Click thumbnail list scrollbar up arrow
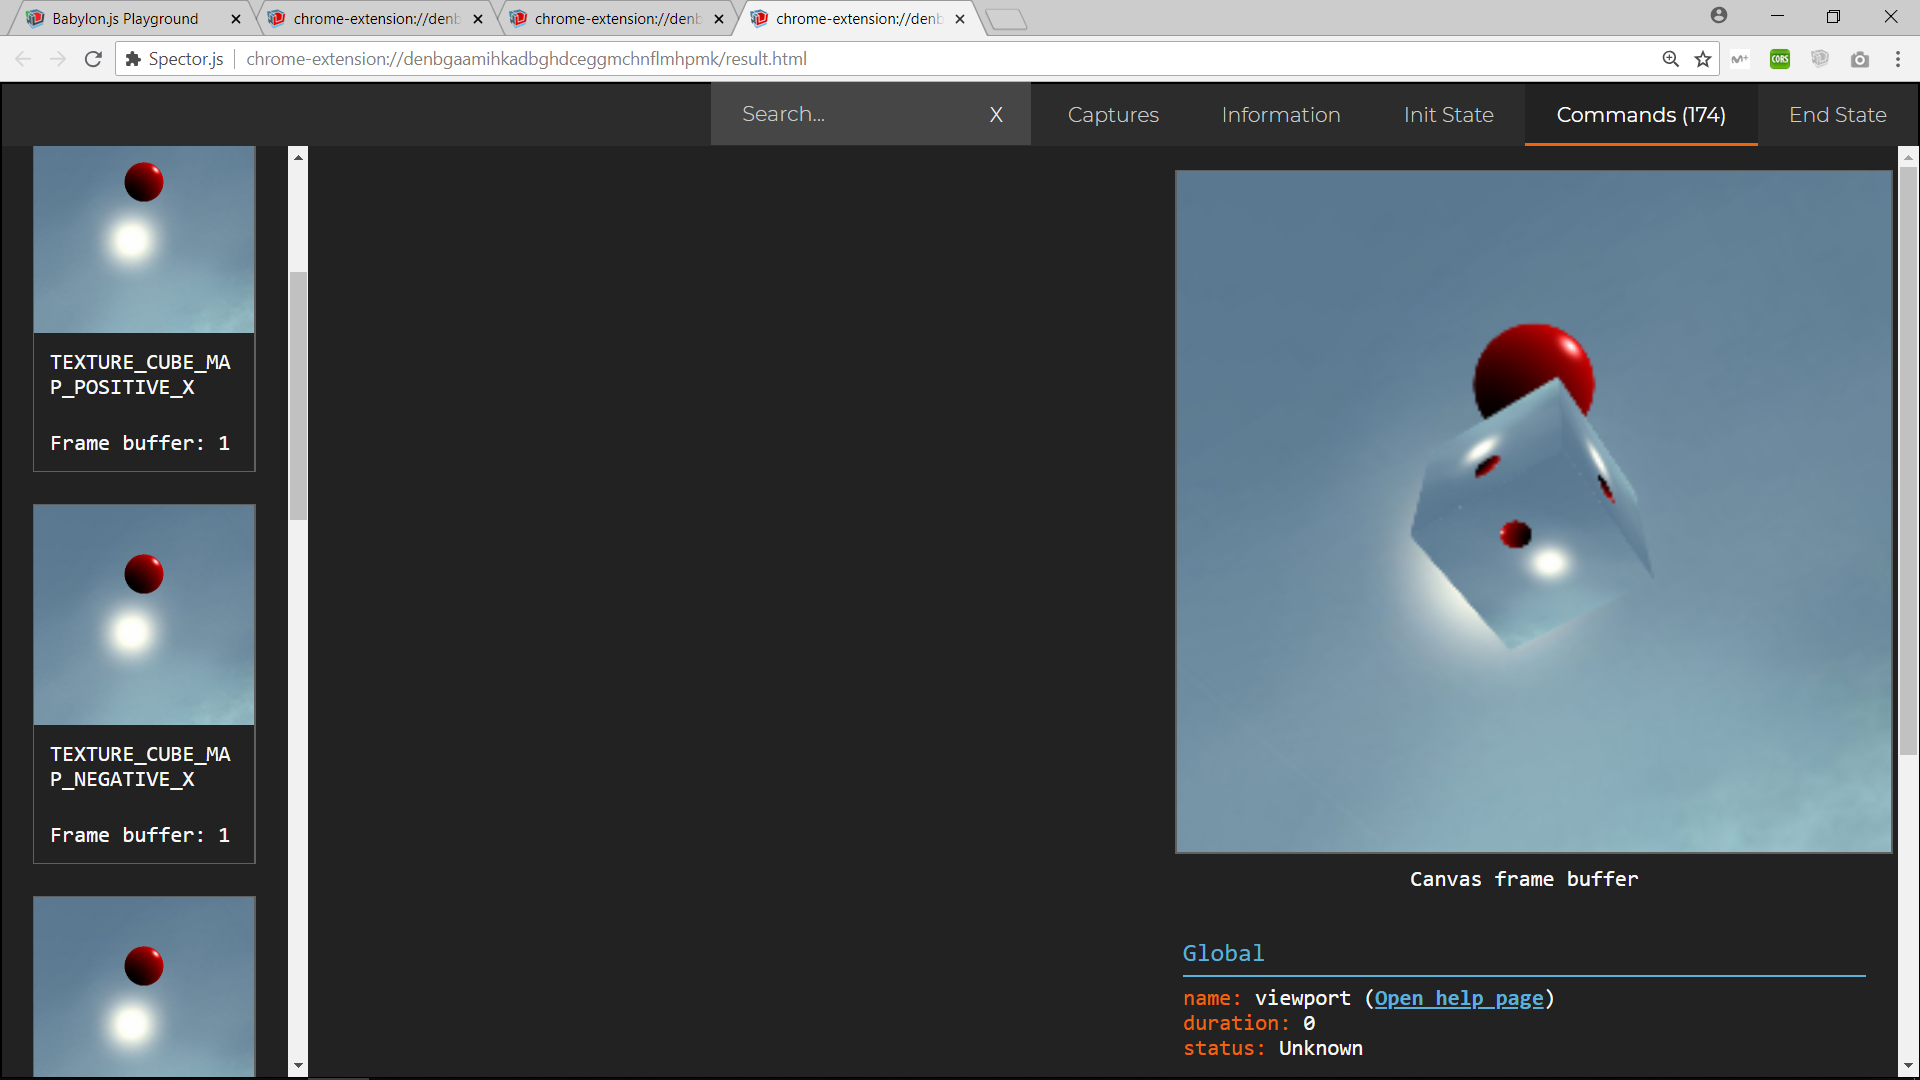 pos(298,156)
